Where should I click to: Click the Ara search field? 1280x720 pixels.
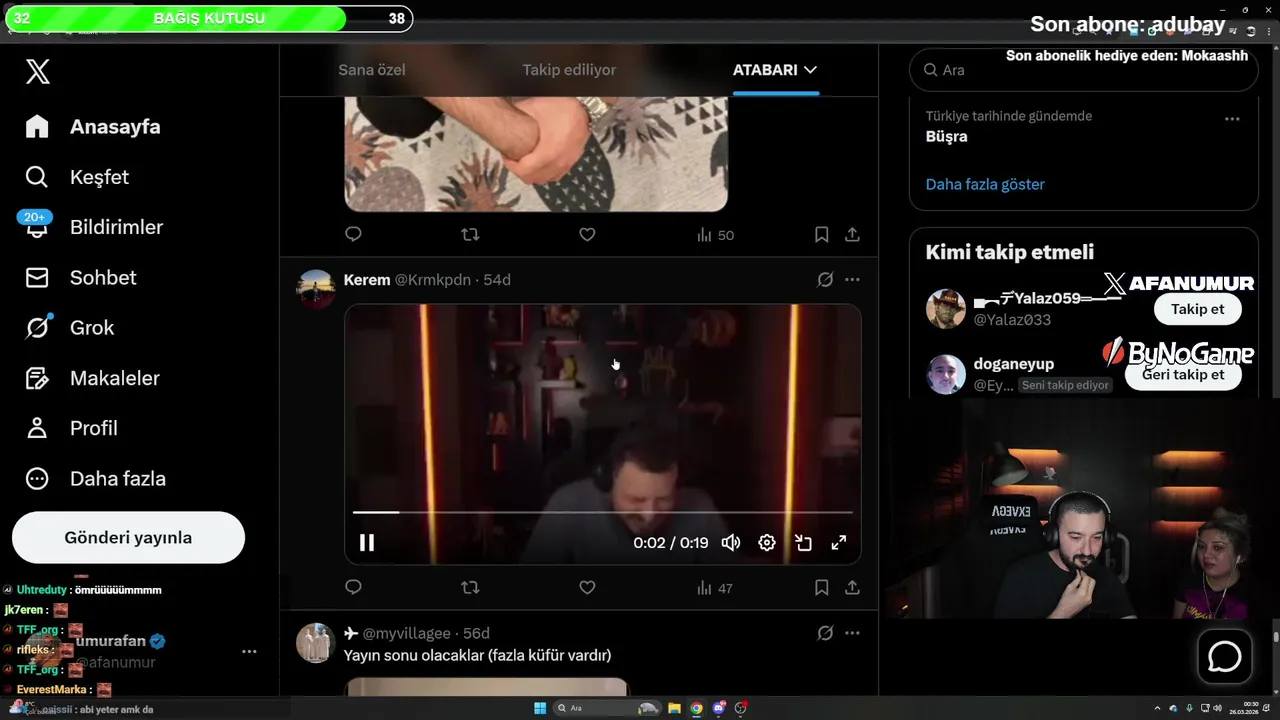1083,70
